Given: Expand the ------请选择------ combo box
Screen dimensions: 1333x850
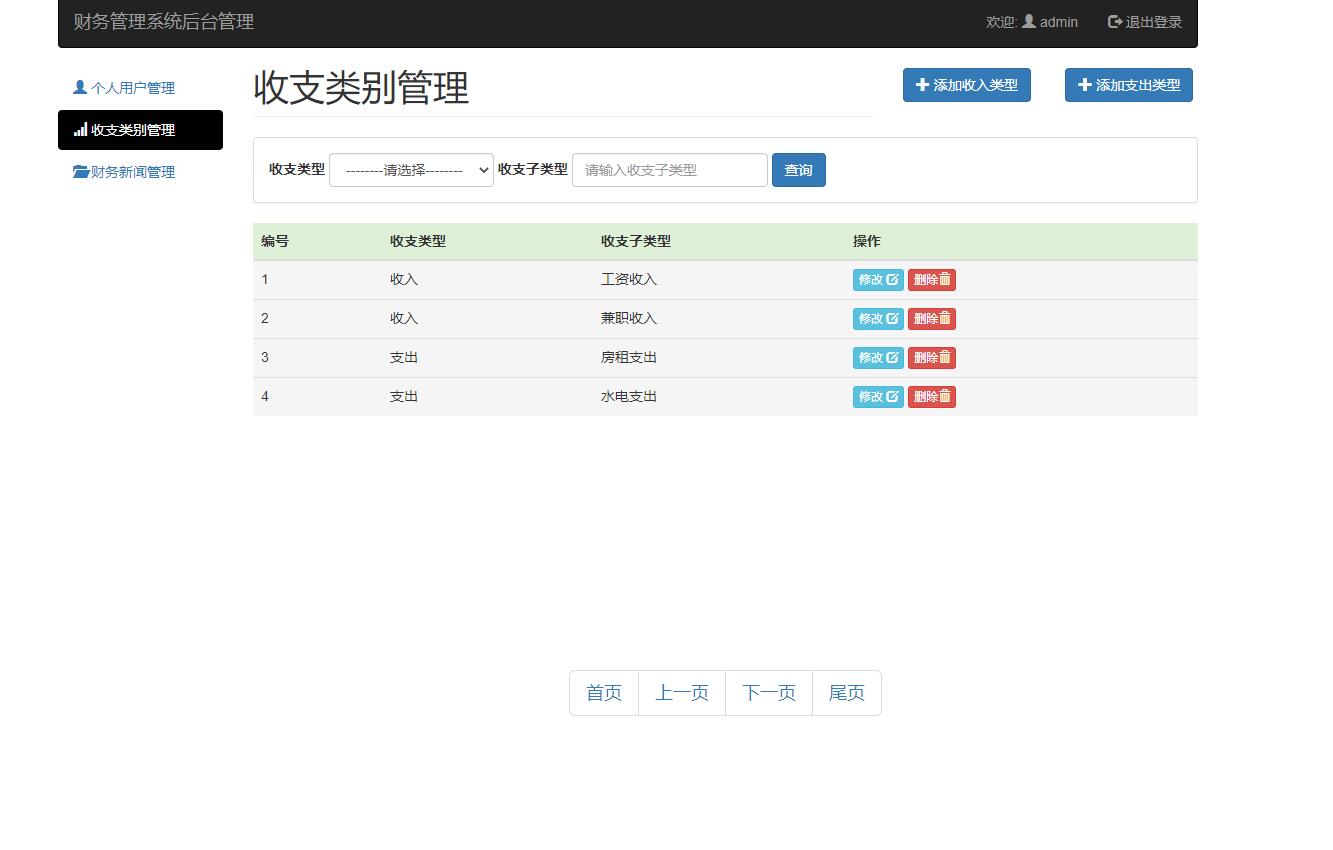Looking at the screenshot, I should point(410,170).
